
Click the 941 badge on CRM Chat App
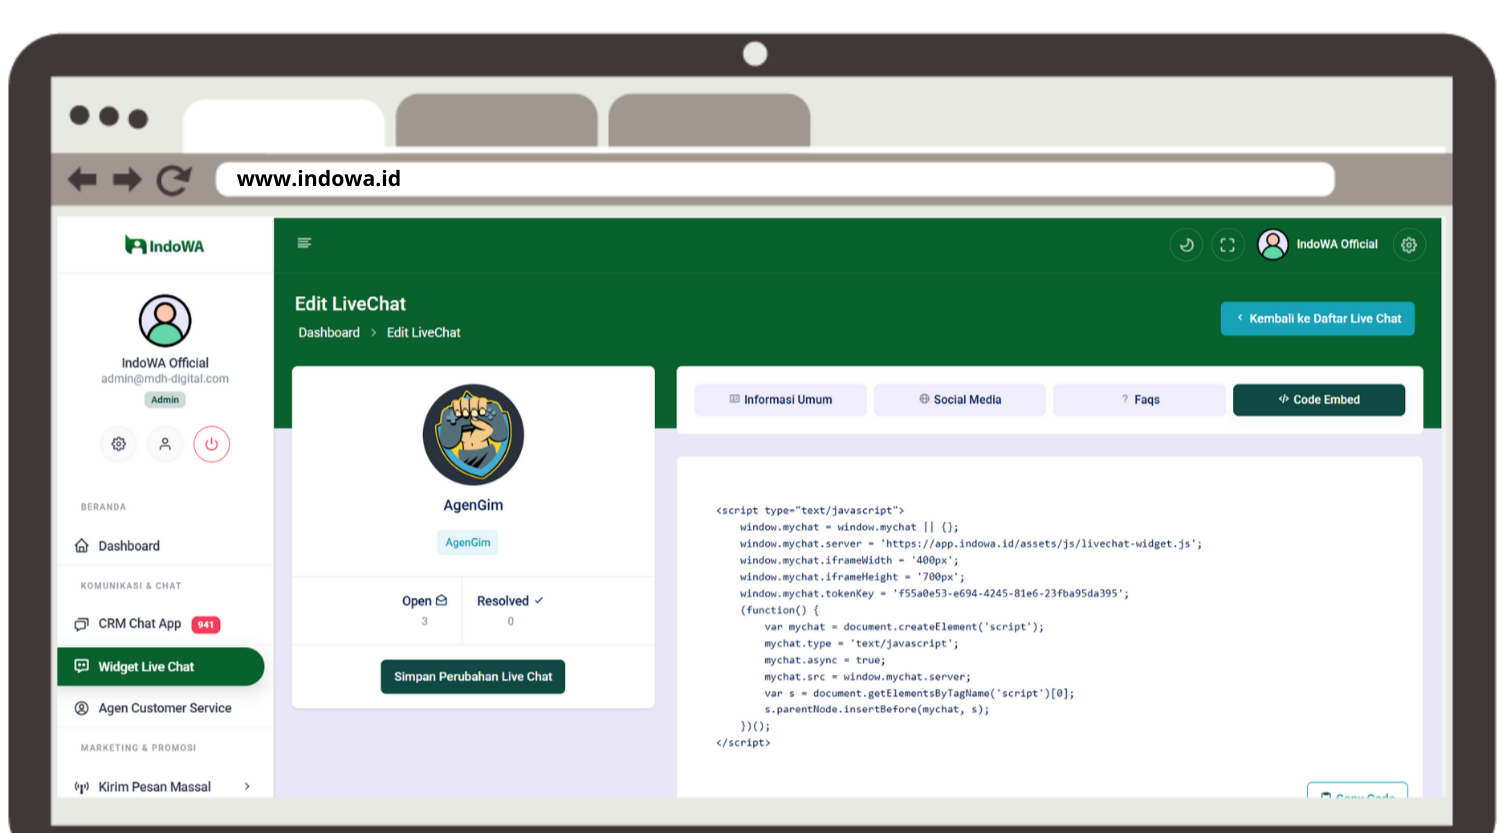(x=206, y=625)
